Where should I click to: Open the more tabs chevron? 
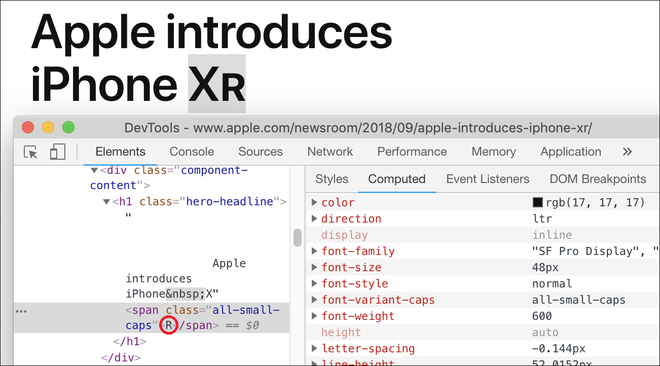(627, 151)
